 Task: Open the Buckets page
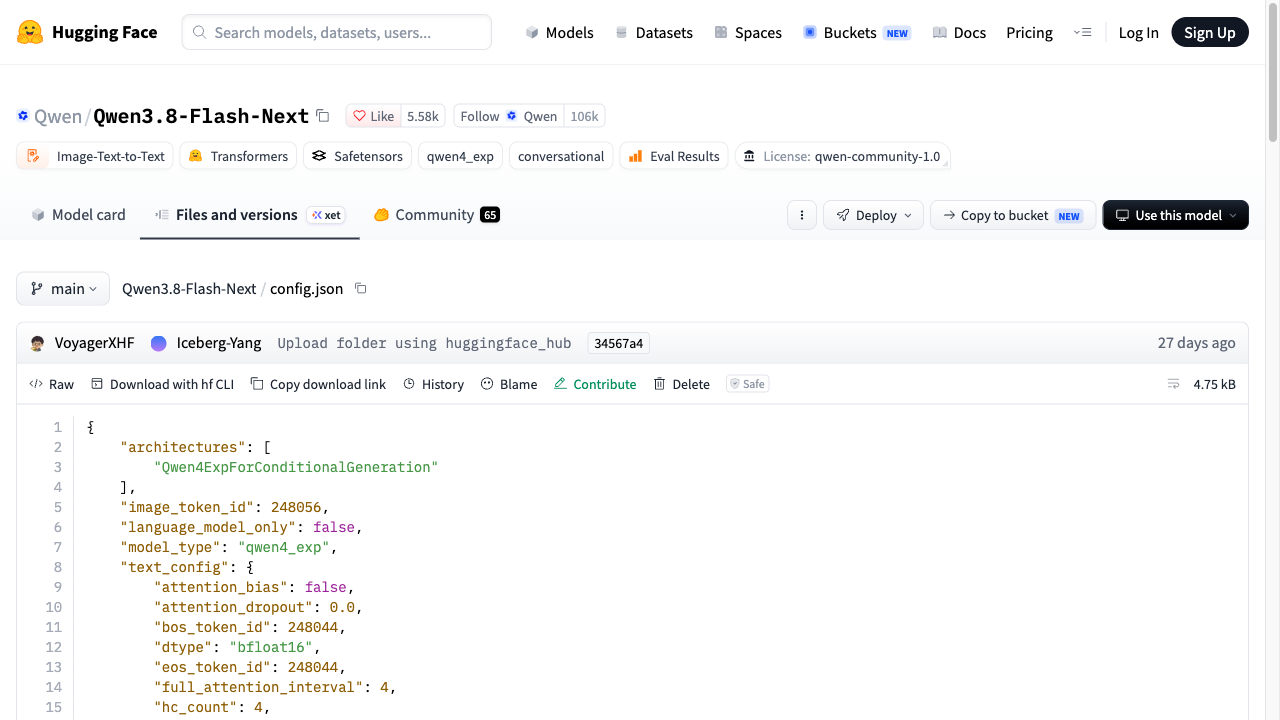coord(857,32)
